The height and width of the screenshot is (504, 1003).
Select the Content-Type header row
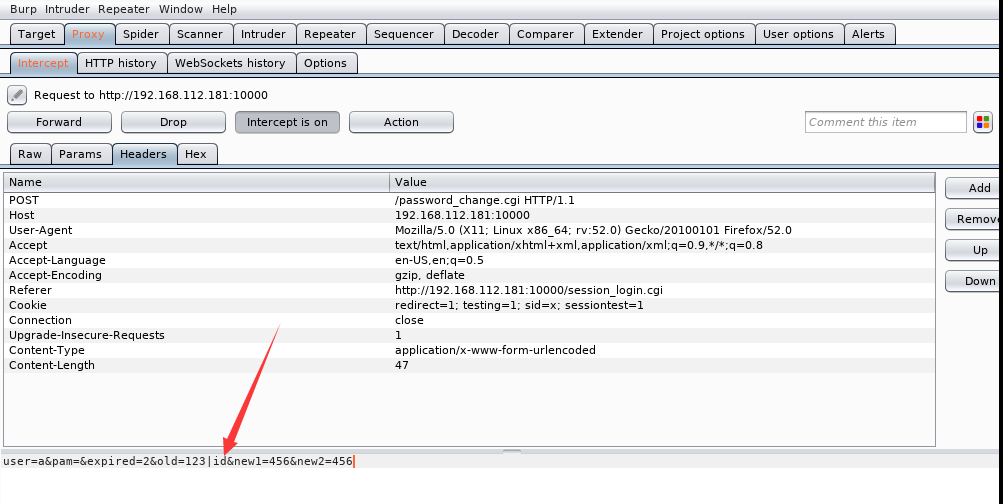pyautogui.click(x=470, y=350)
